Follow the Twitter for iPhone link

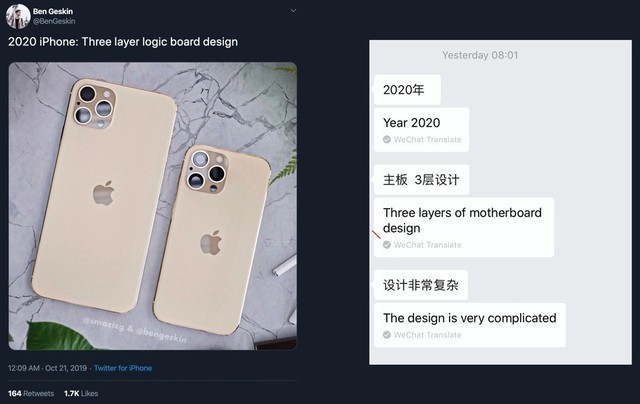[x=123, y=368]
